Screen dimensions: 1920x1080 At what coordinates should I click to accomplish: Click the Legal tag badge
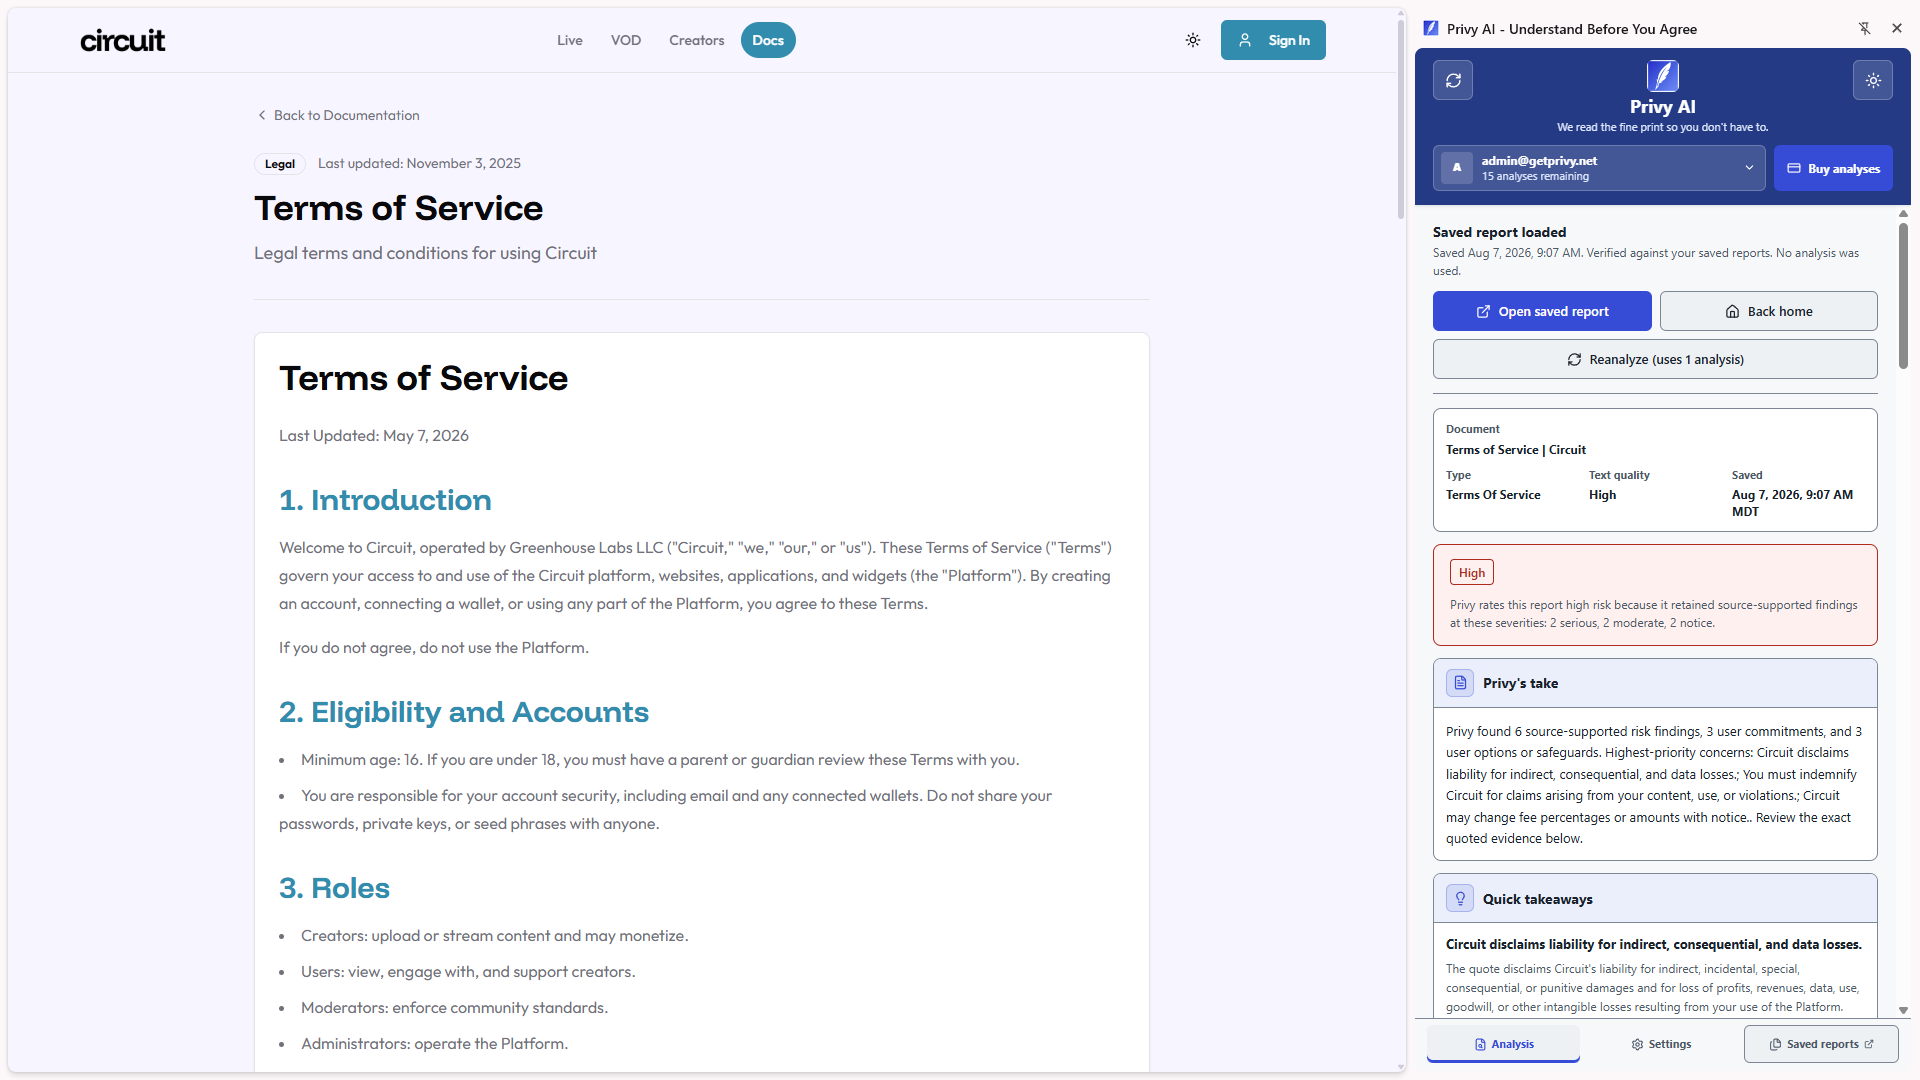pyautogui.click(x=280, y=164)
